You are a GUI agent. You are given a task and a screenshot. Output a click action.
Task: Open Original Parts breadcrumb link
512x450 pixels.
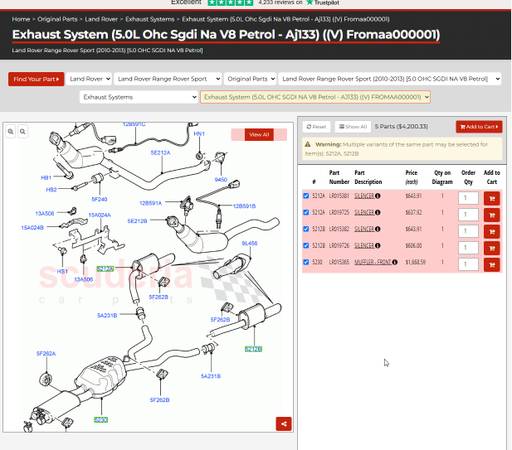pyautogui.click(x=57, y=19)
